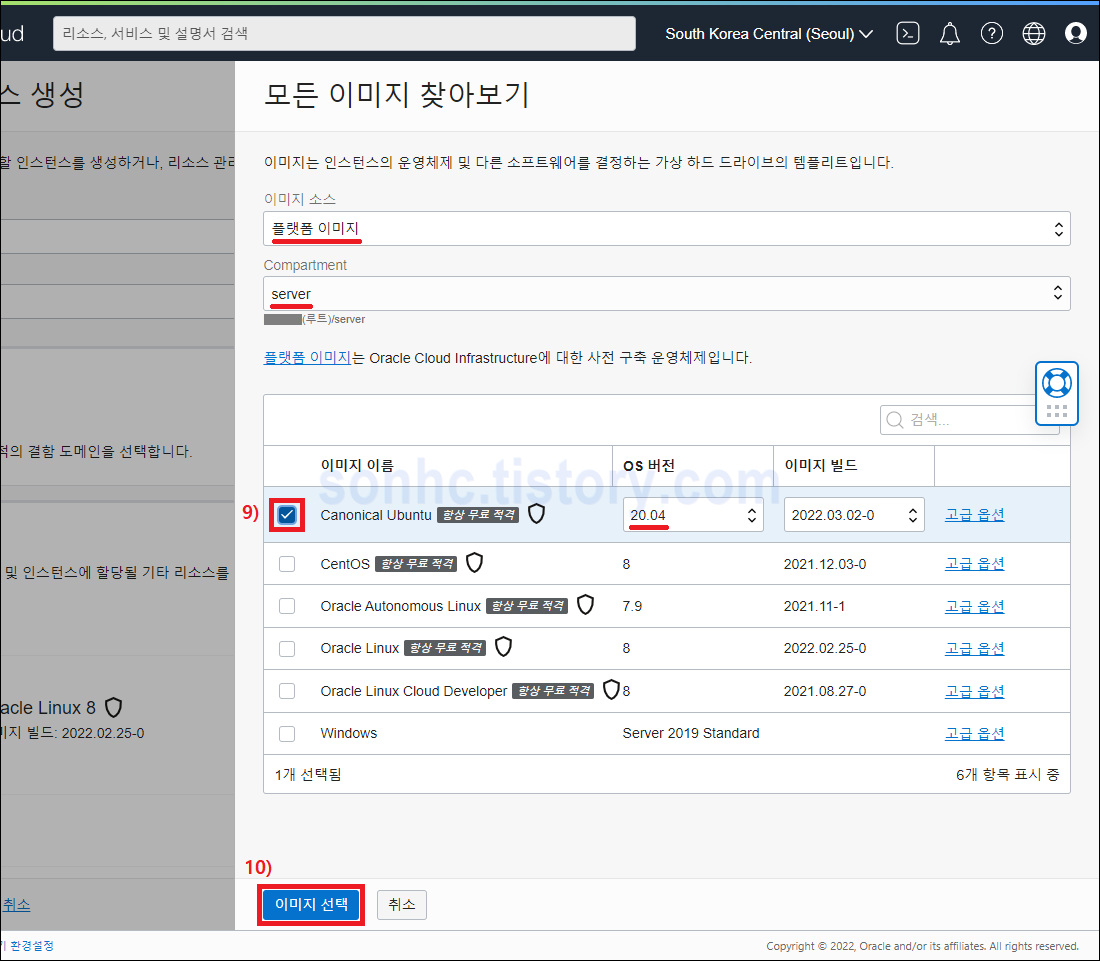This screenshot has height=961, width=1100.
Task: Select Oracle Linux Cloud Developer checkbox
Action: click(287, 691)
